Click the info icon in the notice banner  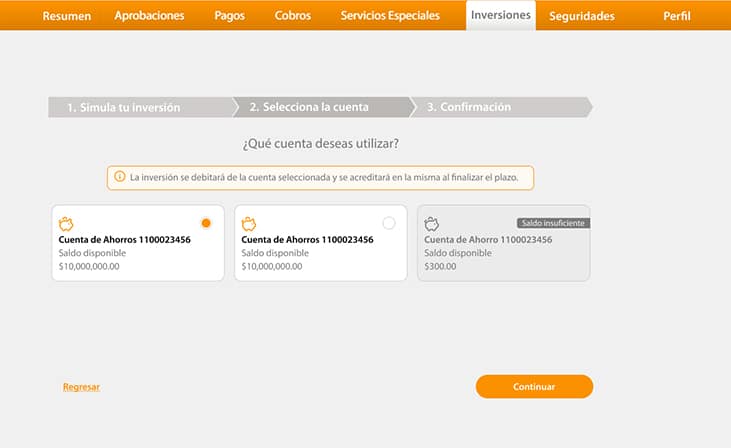click(x=119, y=178)
